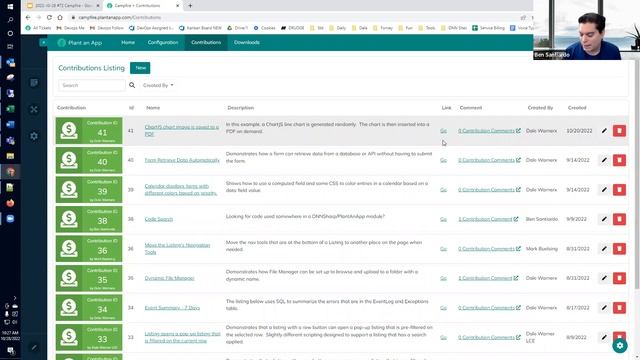Open the Dynamic File Manager name link

pyautogui.click(x=169, y=278)
